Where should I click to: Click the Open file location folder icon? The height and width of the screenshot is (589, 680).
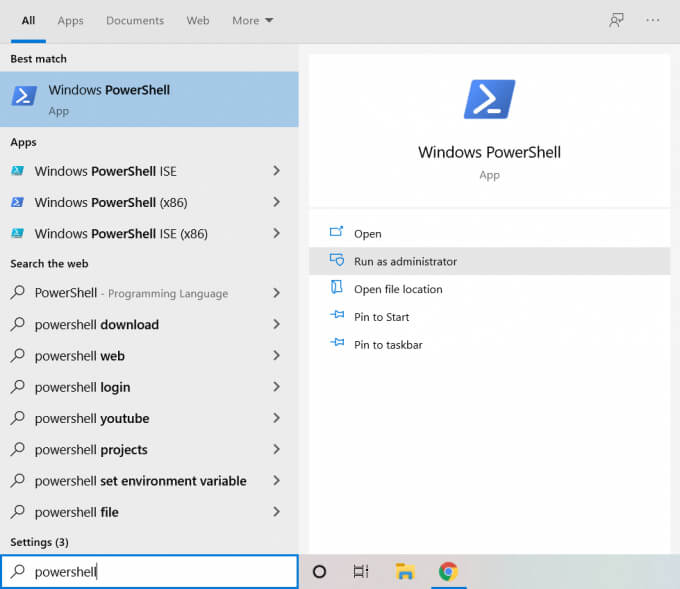click(337, 287)
